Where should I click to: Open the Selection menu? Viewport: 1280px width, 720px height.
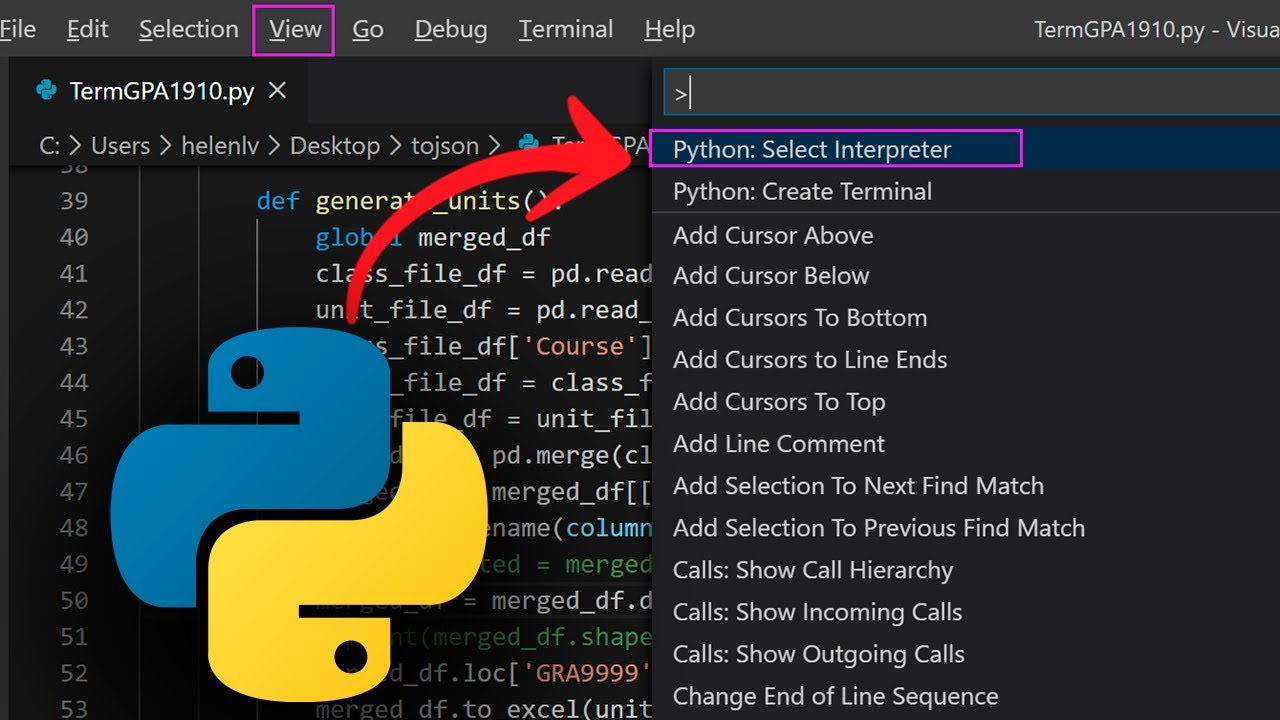188,30
